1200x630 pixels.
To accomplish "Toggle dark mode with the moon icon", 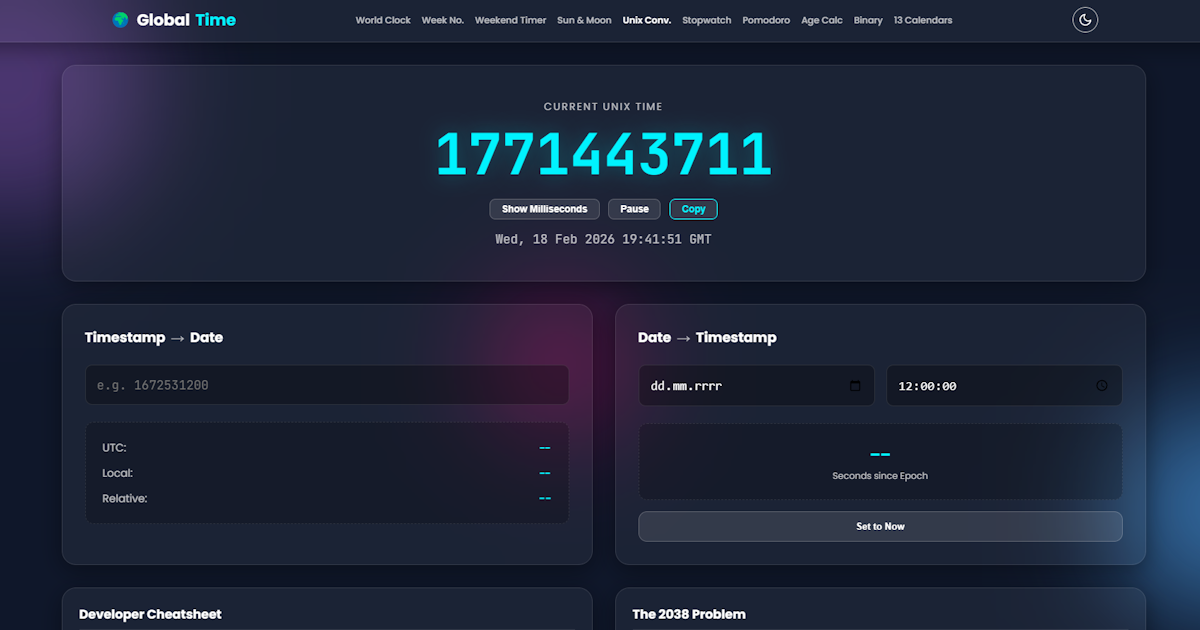I will pos(1085,20).
